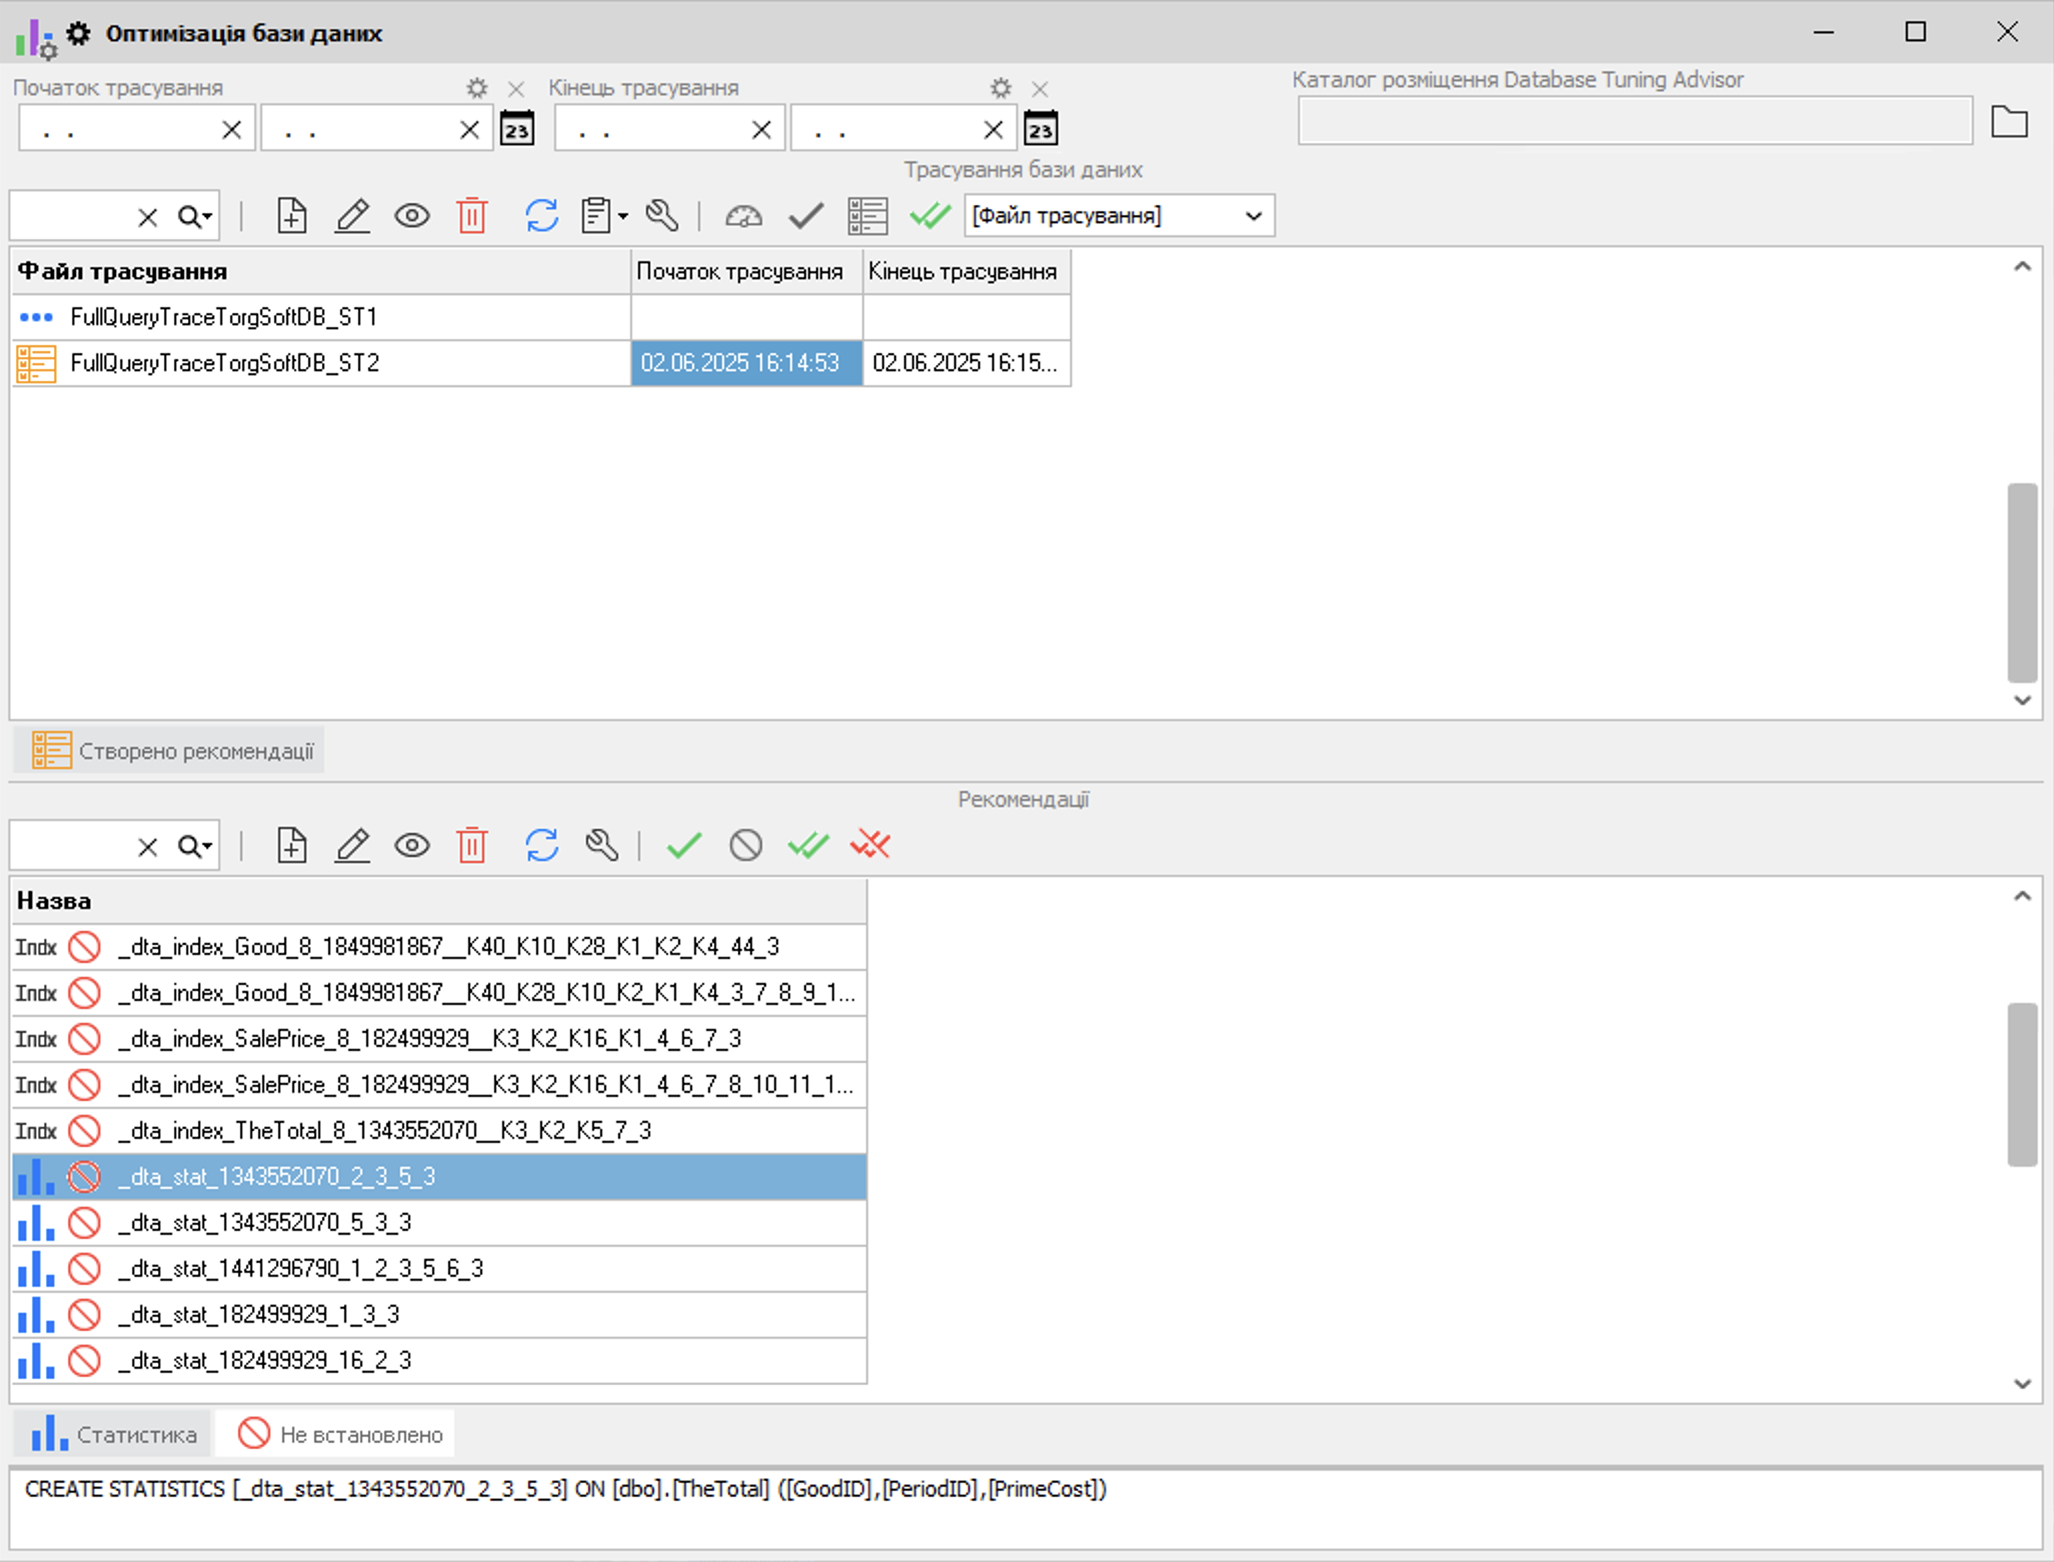Screen dimensions: 2054x1562
Task: Click the checklist icon in trace toolbar
Action: tap(867, 216)
